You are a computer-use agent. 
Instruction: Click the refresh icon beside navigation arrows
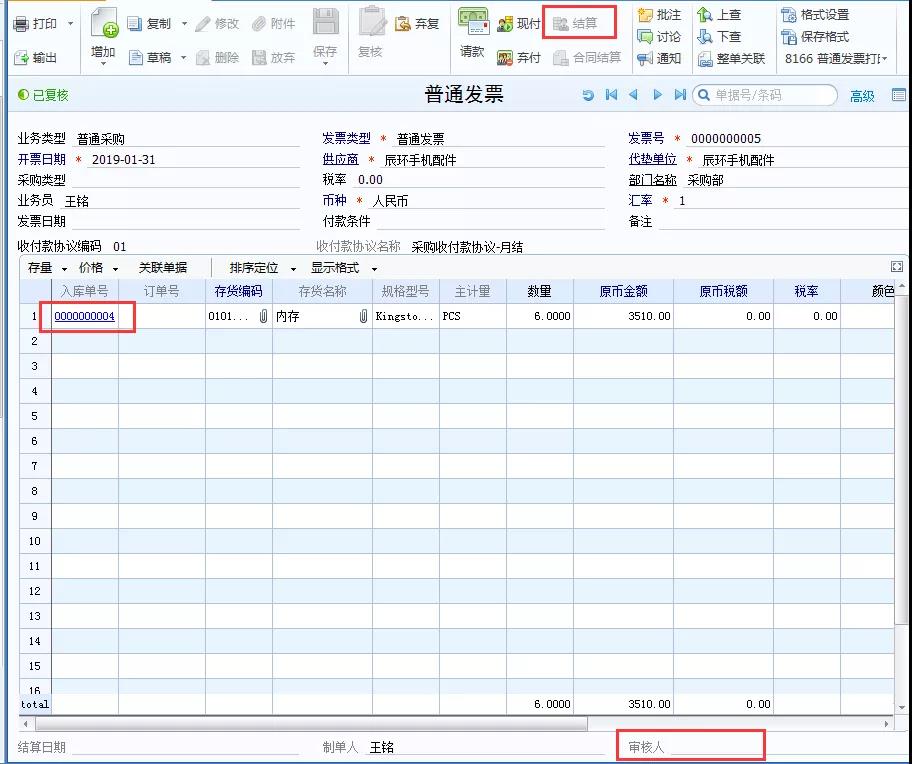point(588,95)
